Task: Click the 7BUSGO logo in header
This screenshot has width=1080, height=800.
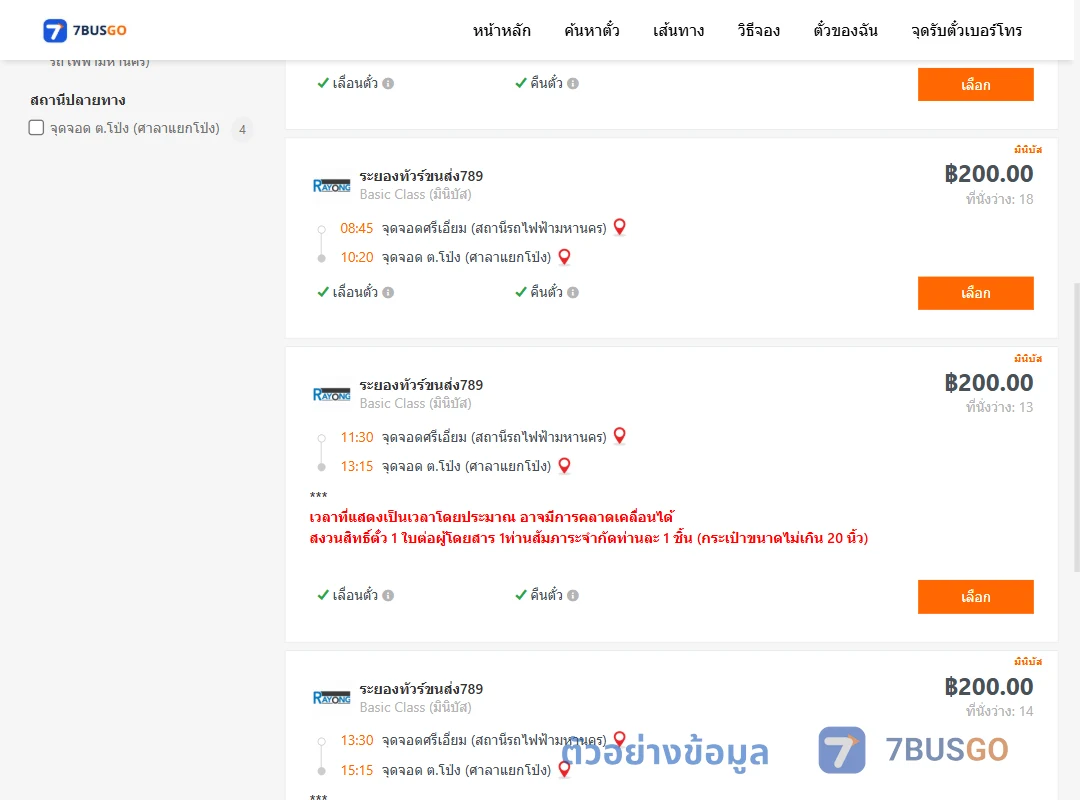Action: (x=85, y=30)
